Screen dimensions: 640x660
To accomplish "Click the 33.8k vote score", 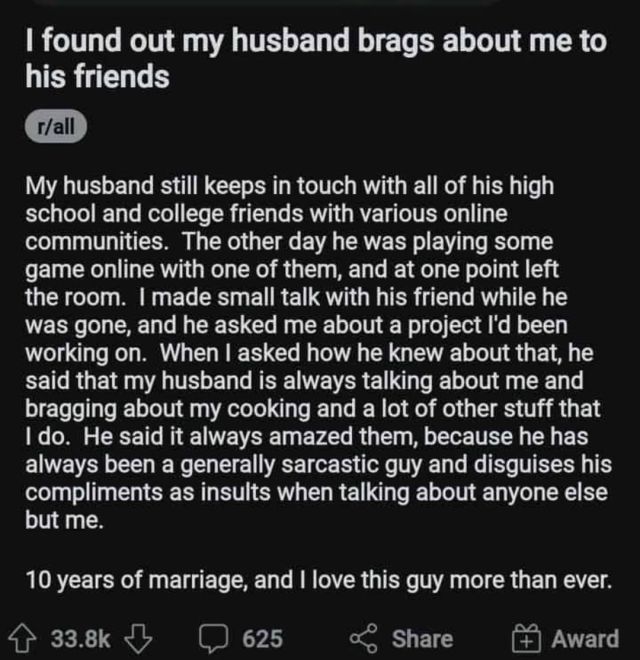I will click(81, 639).
